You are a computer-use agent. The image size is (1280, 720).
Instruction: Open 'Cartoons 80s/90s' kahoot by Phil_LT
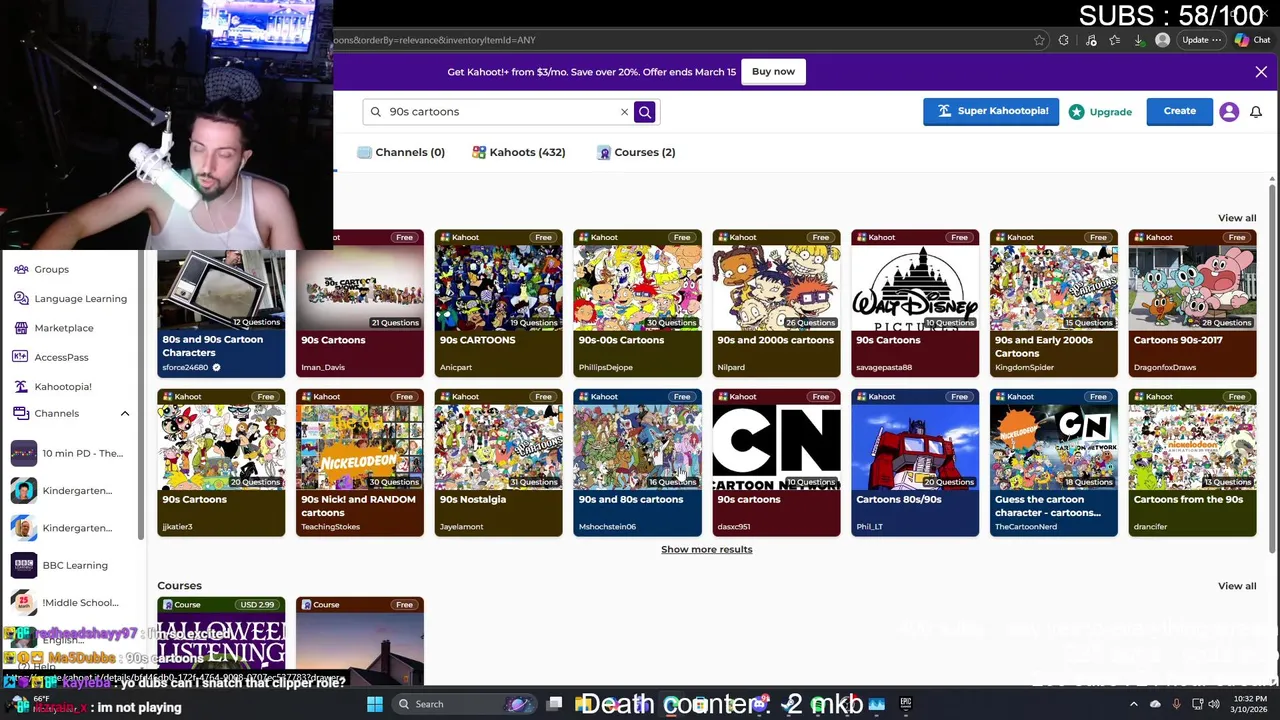pyautogui.click(x=915, y=463)
